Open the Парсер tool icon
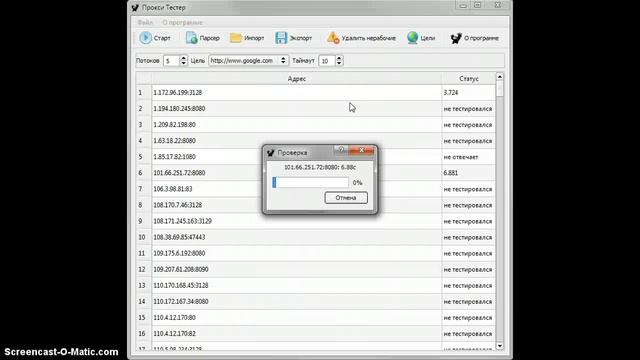 [x=191, y=38]
